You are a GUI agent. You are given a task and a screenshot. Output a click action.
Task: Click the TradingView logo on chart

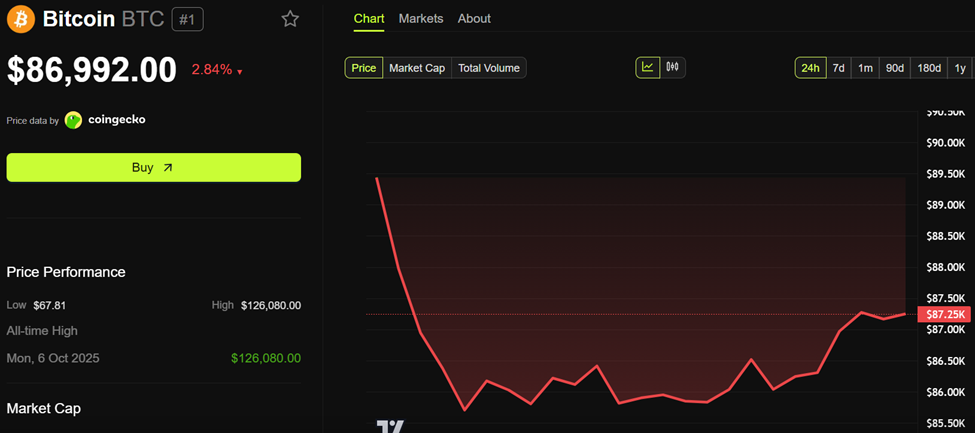pos(390,427)
